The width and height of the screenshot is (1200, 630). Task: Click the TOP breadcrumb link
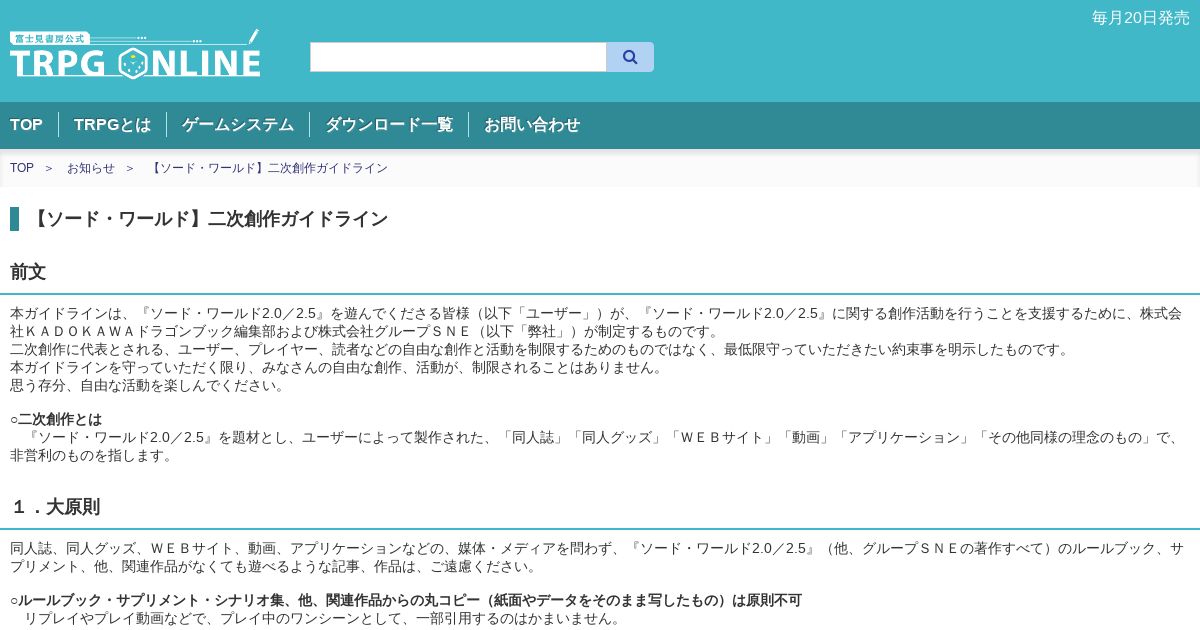coord(22,168)
